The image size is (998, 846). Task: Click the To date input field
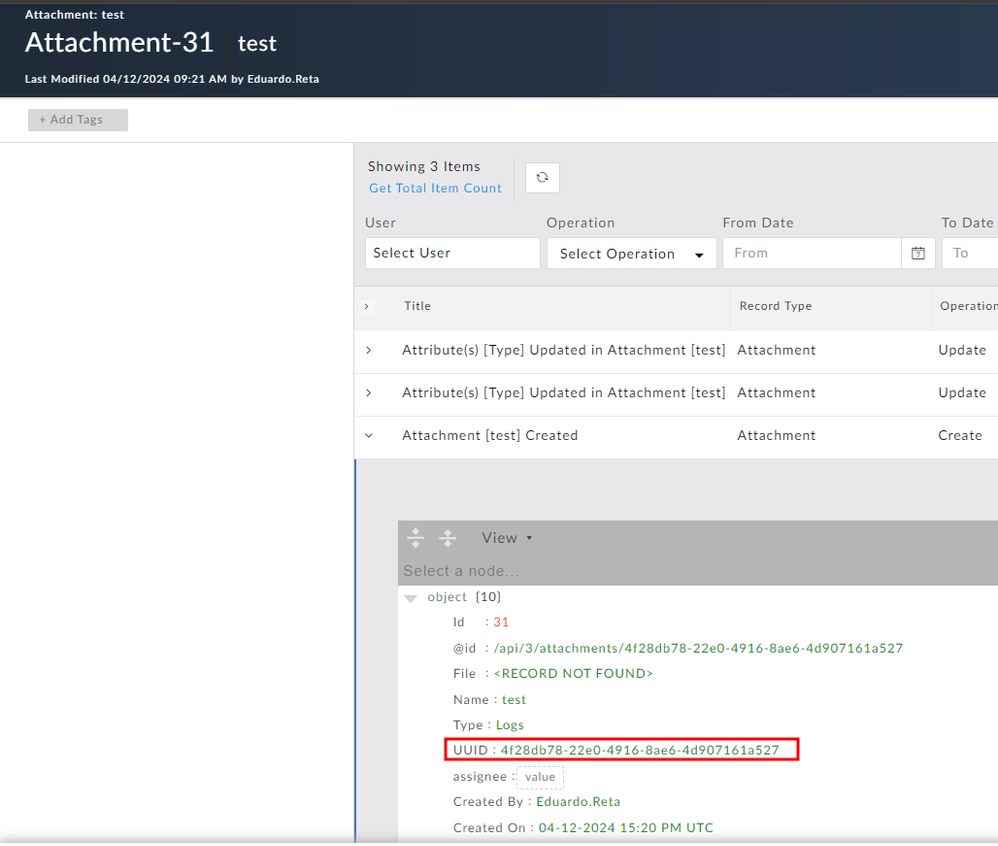(970, 253)
